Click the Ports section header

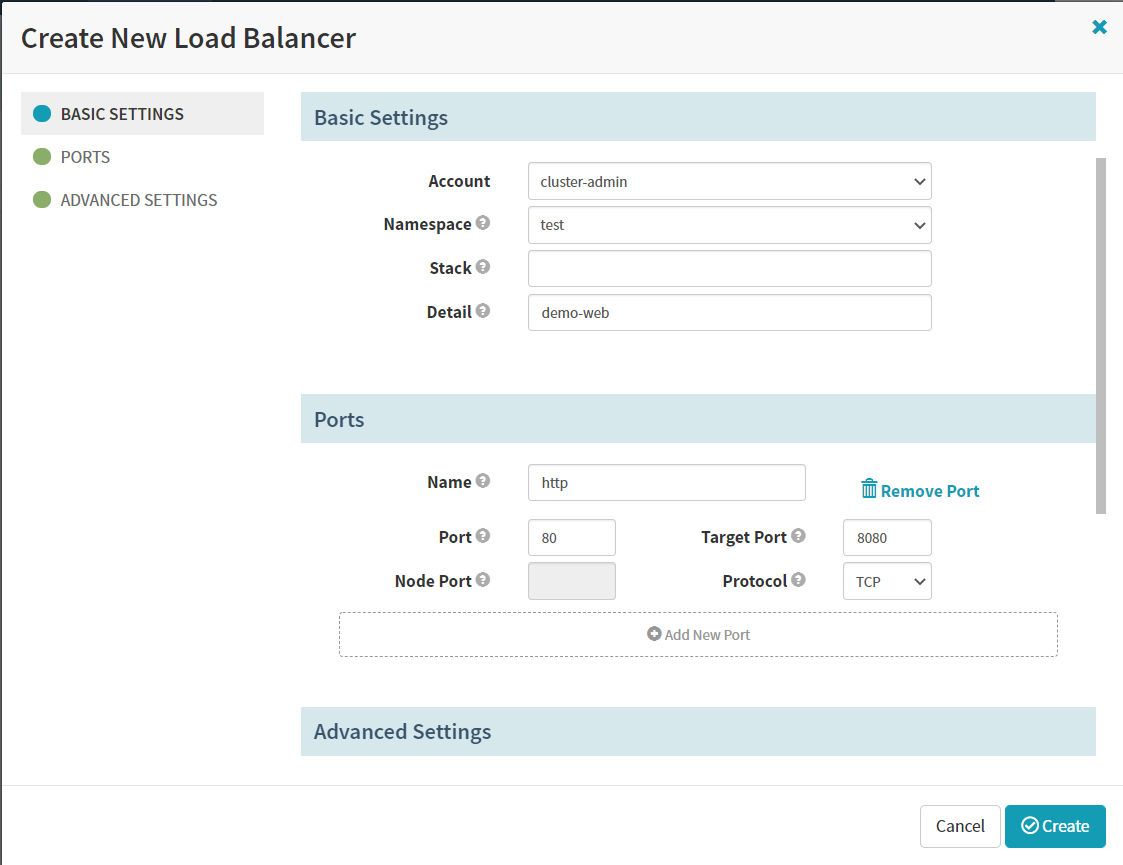pos(698,419)
